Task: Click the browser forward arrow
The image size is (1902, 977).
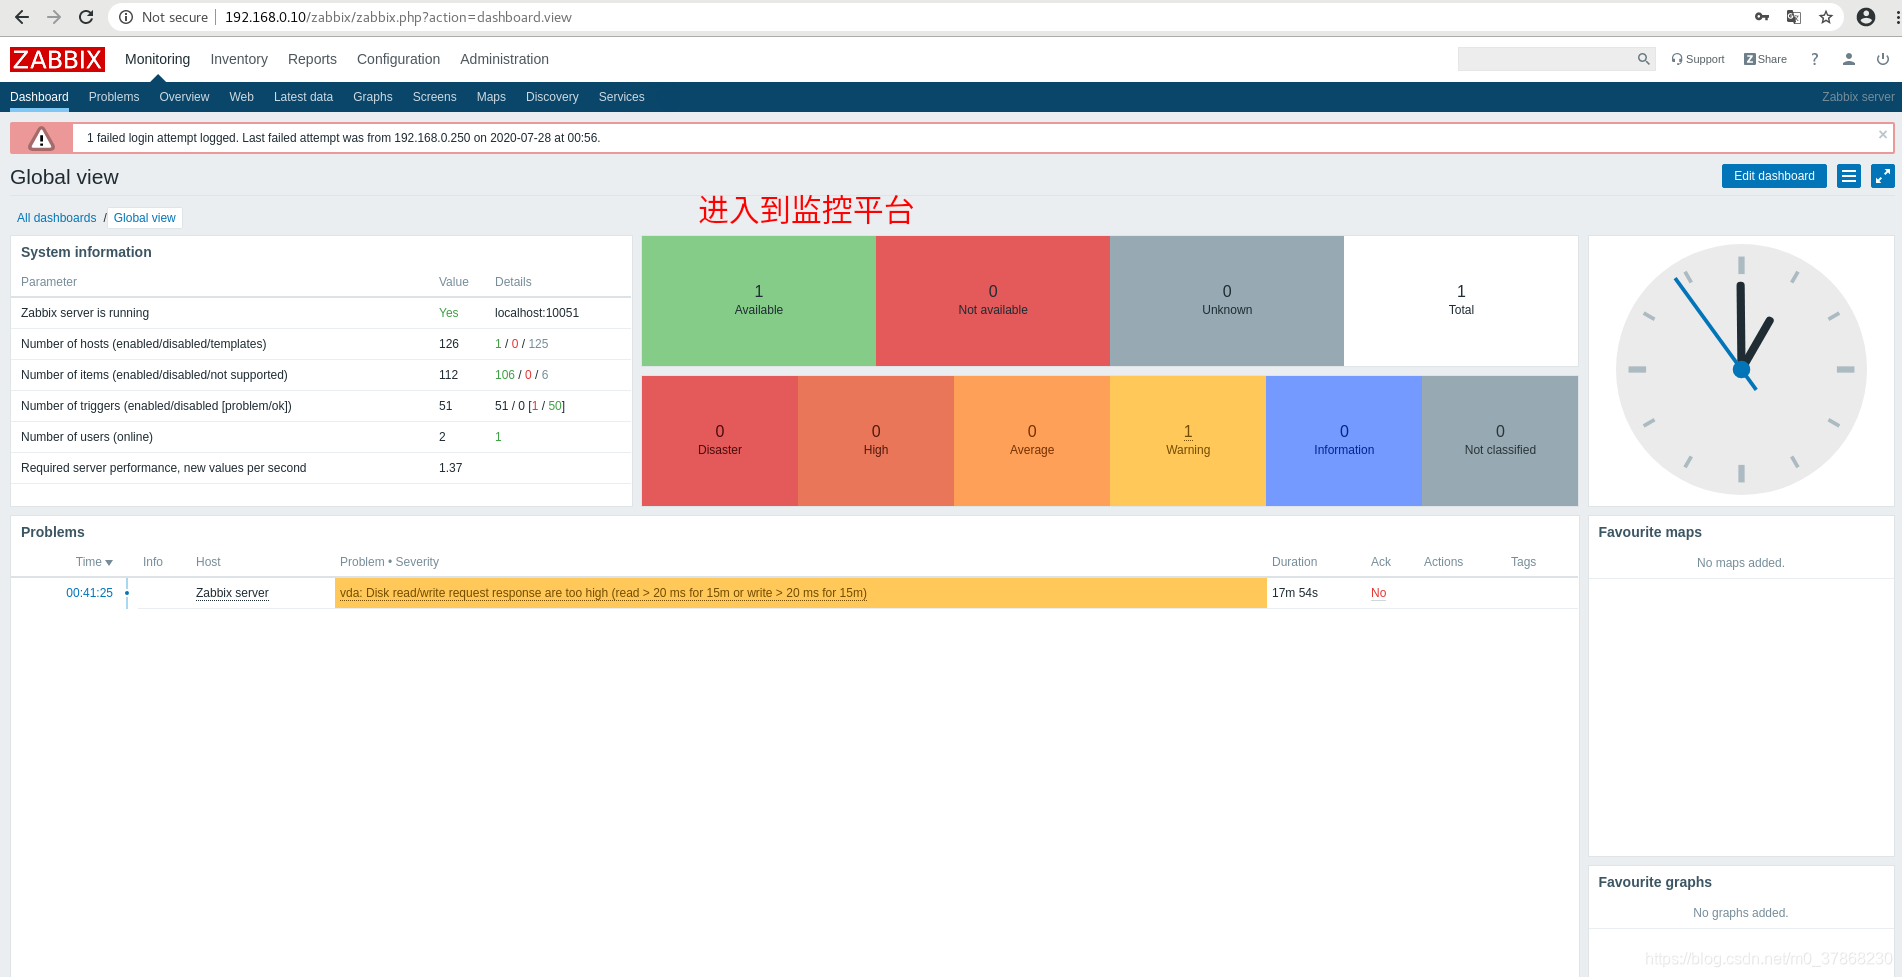Action: click(54, 17)
